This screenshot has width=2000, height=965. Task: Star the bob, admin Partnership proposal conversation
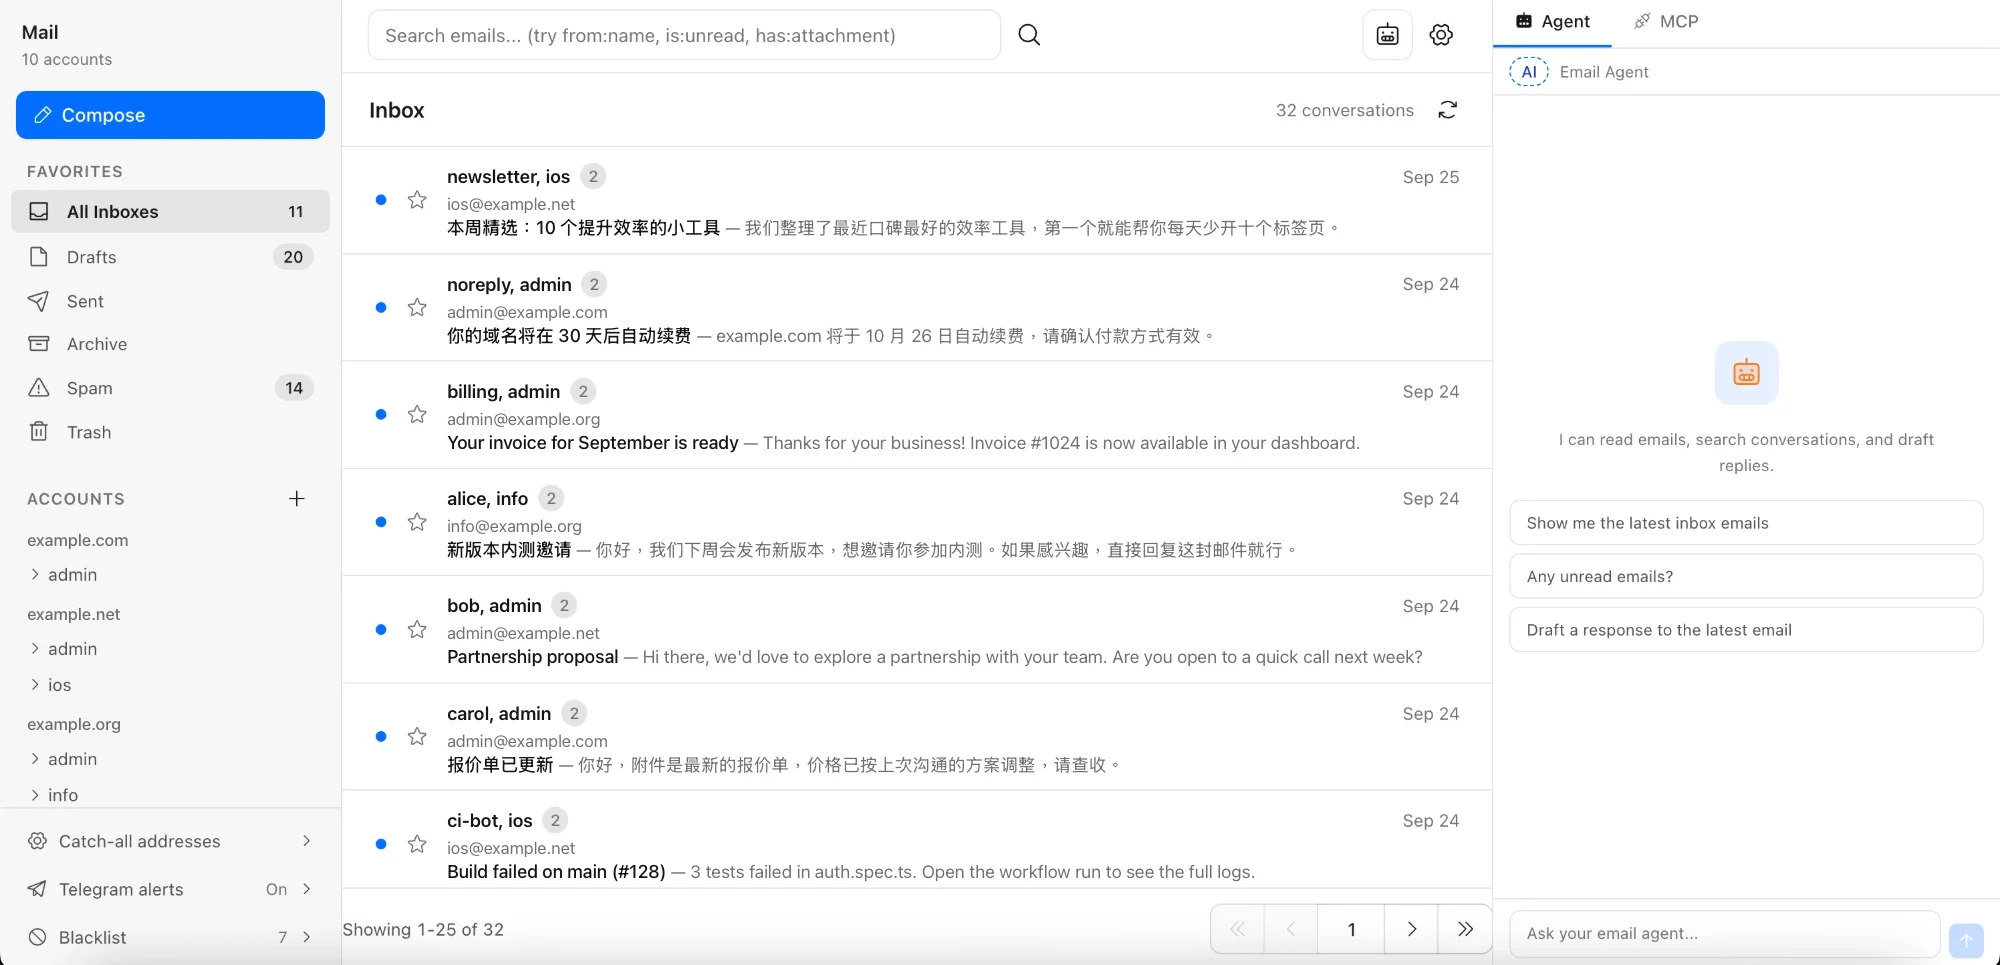click(x=418, y=629)
